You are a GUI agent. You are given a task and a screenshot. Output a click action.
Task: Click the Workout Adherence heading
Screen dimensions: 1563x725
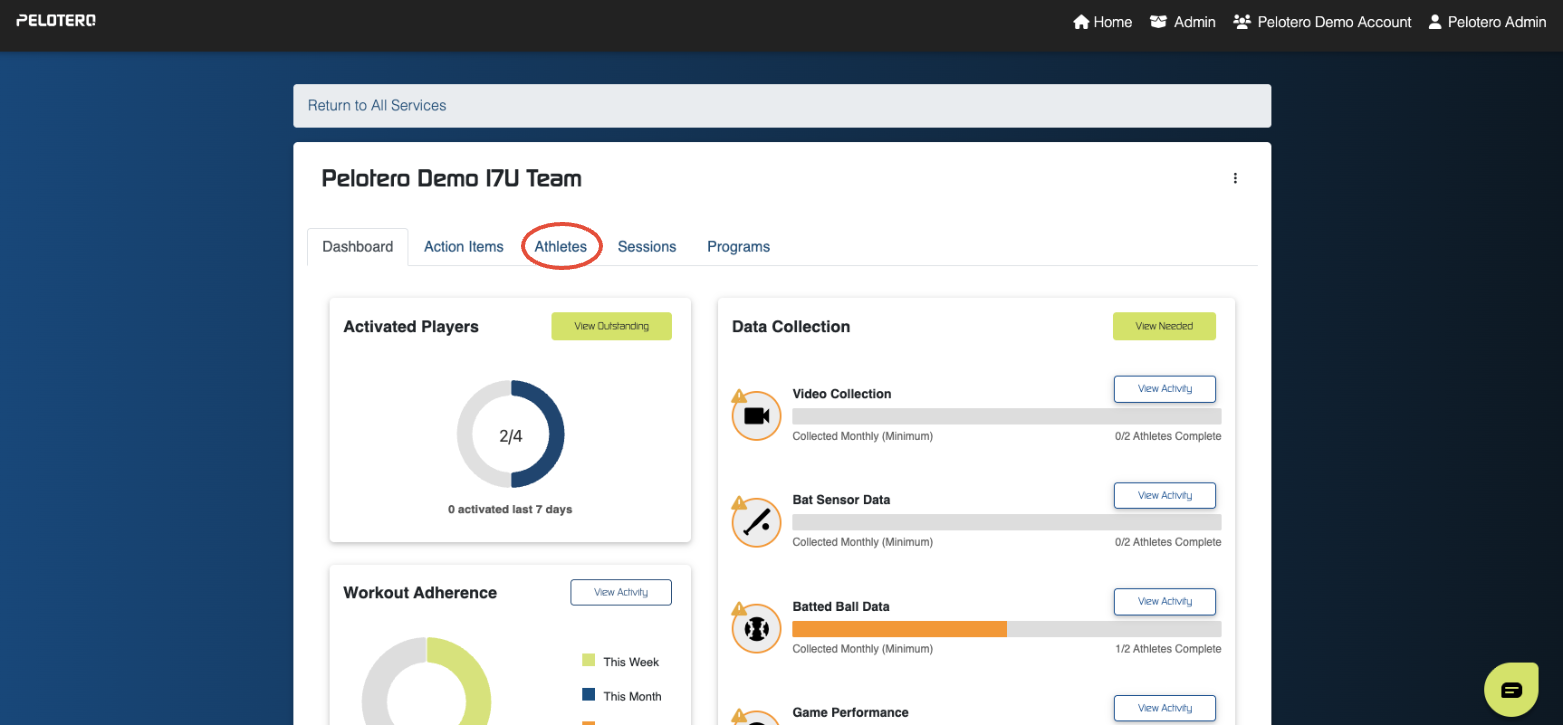pyautogui.click(x=420, y=593)
